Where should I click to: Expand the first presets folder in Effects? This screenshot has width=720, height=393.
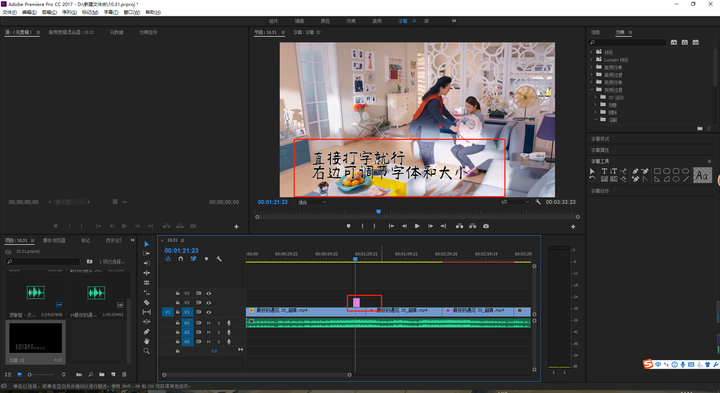point(591,52)
